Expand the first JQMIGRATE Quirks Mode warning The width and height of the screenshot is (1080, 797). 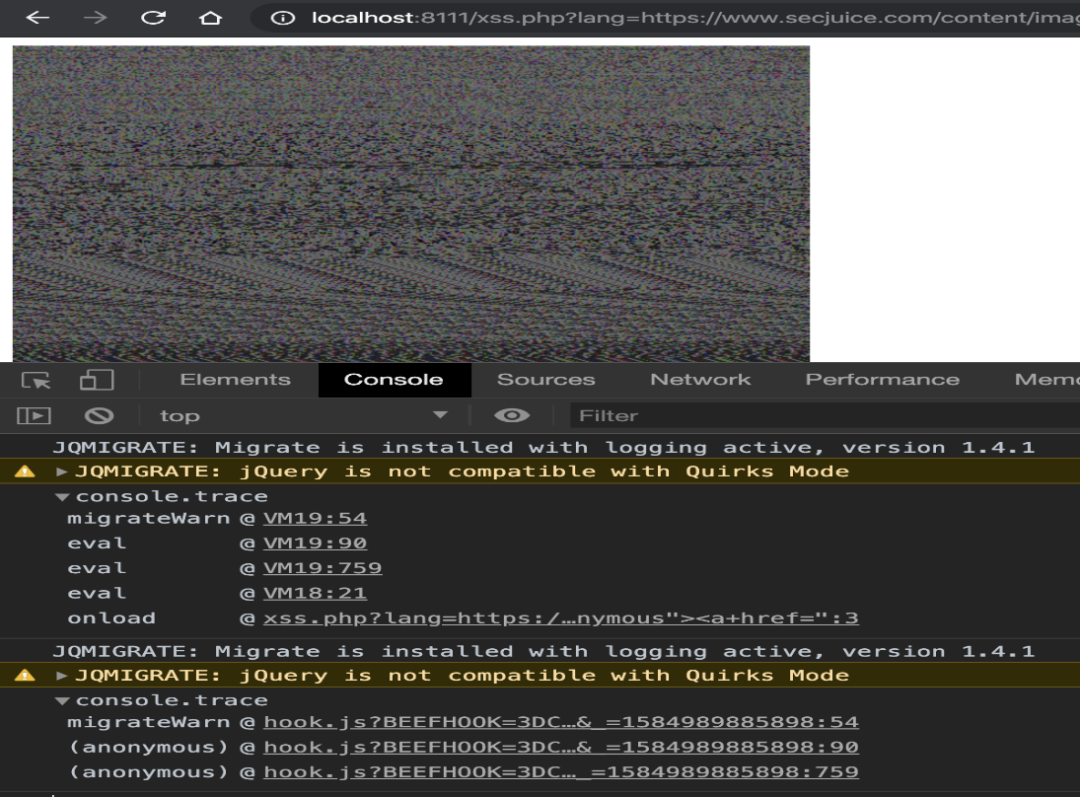(x=61, y=472)
